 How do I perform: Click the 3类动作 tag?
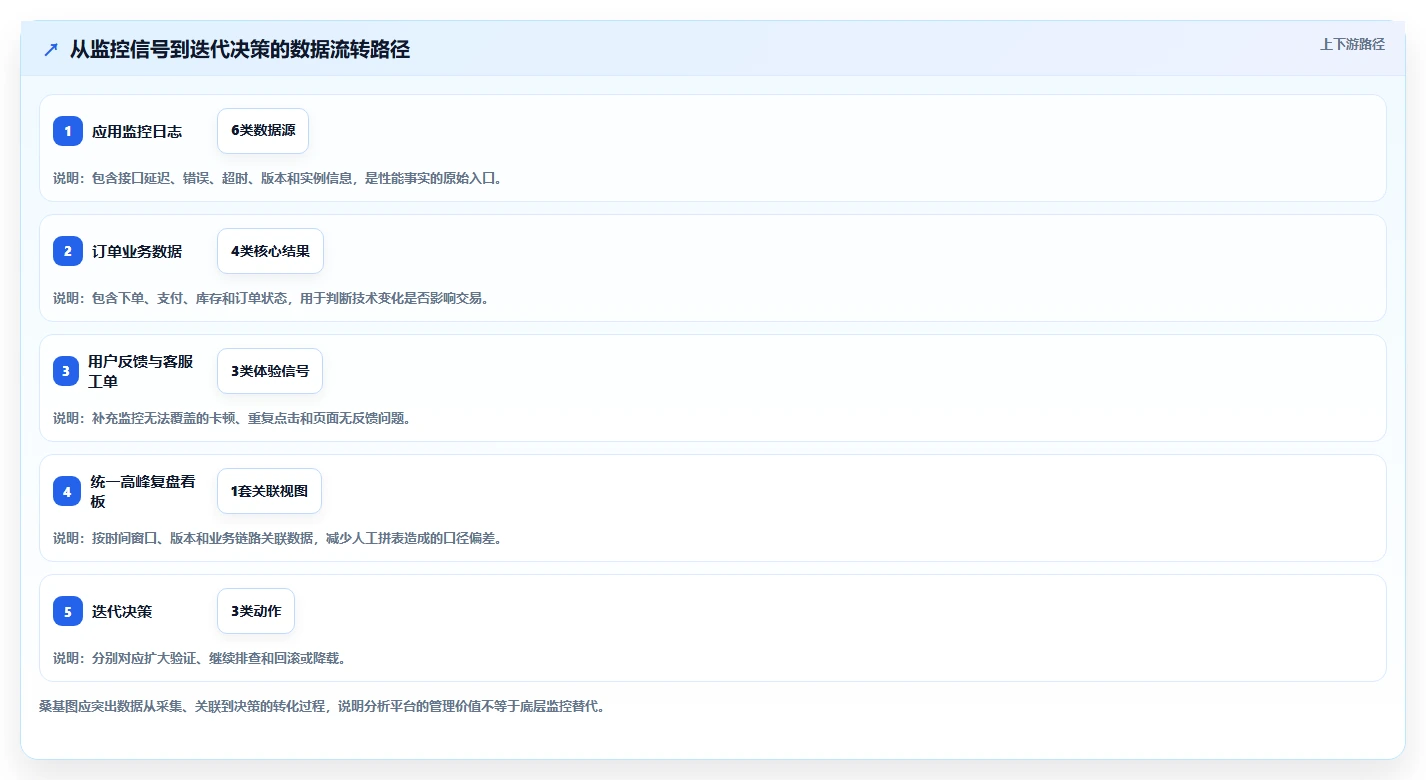[256, 611]
